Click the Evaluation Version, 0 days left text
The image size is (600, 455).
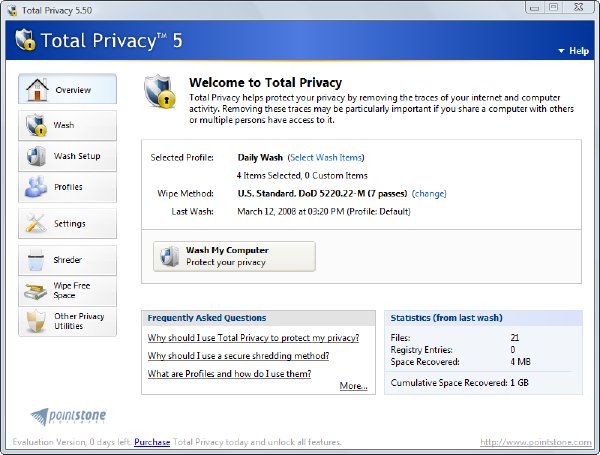click(x=72, y=442)
